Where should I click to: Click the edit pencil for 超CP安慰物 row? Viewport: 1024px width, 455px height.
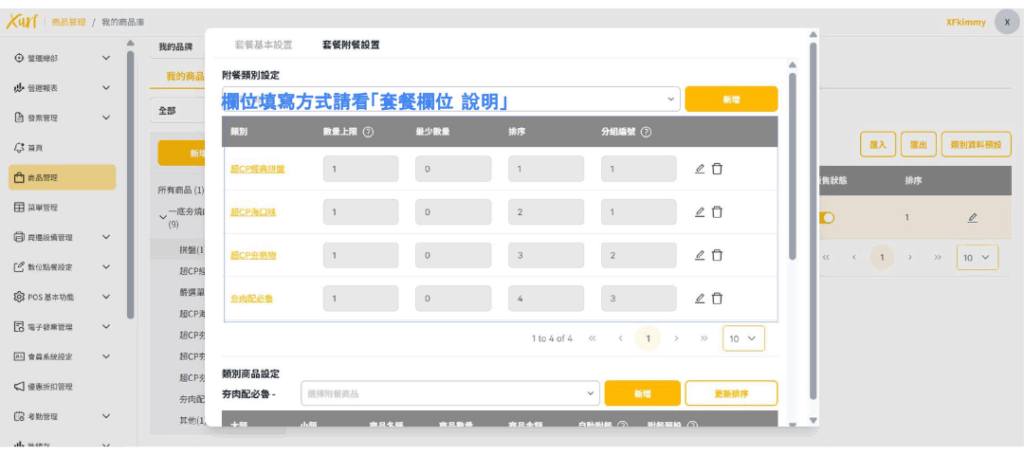click(x=700, y=255)
